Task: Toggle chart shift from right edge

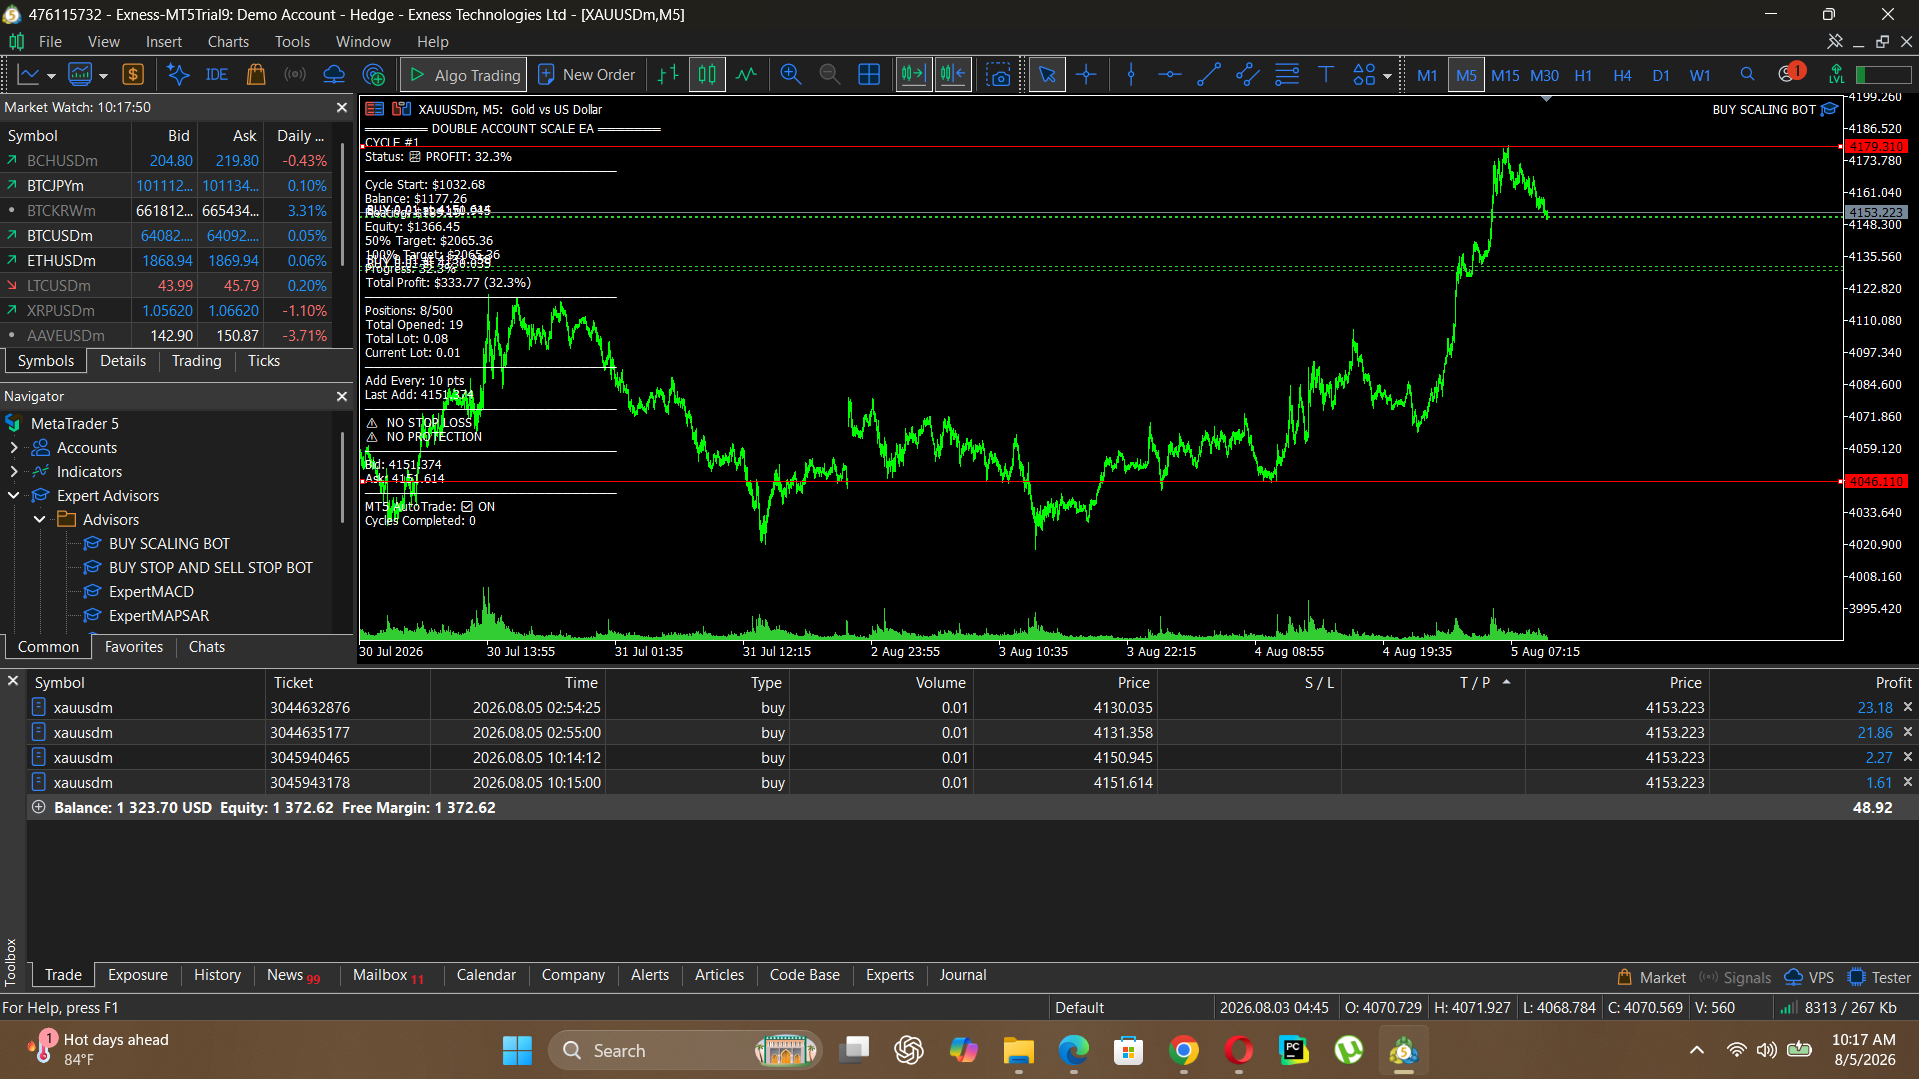Action: tap(953, 75)
